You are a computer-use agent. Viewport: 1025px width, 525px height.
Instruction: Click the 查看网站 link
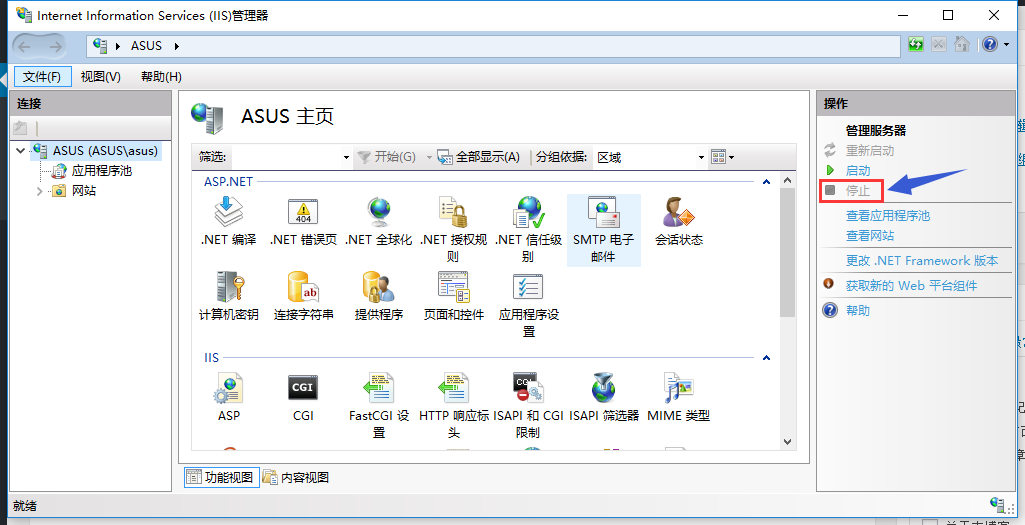coord(870,235)
